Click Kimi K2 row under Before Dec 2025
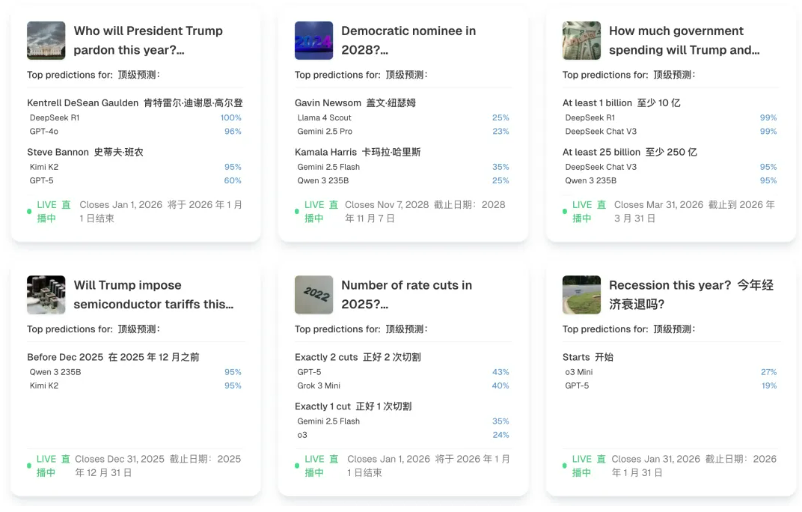Image resolution: width=802 pixels, height=512 pixels. (136, 386)
